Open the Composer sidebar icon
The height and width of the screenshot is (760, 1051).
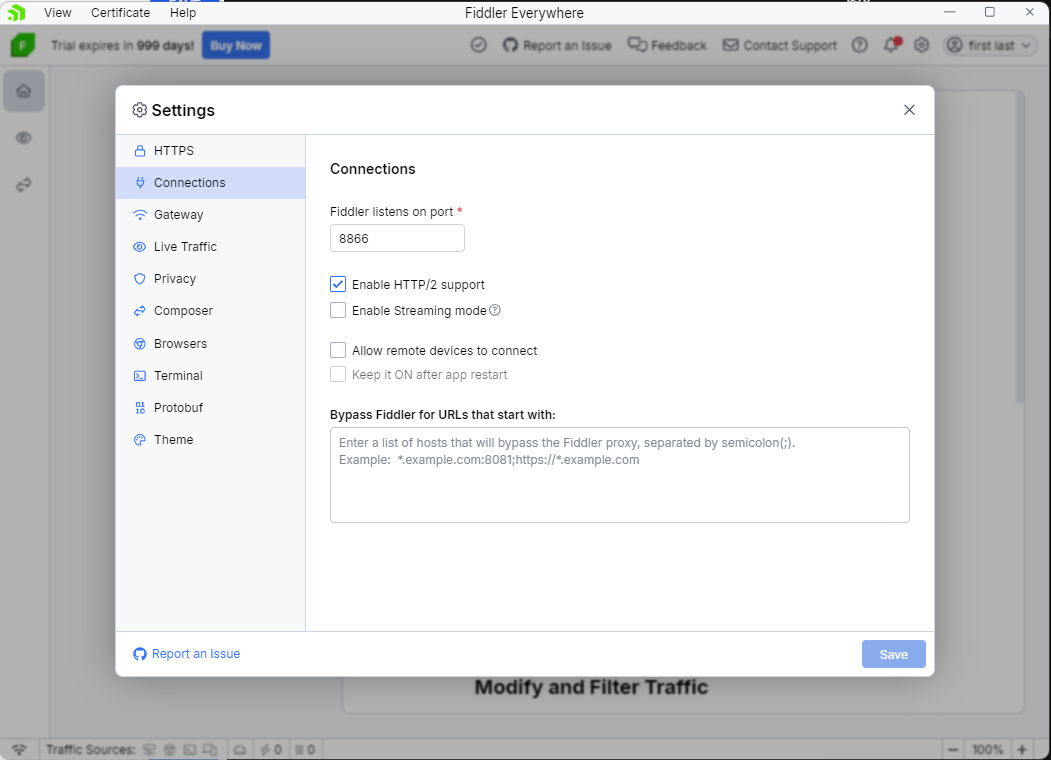[x=24, y=184]
